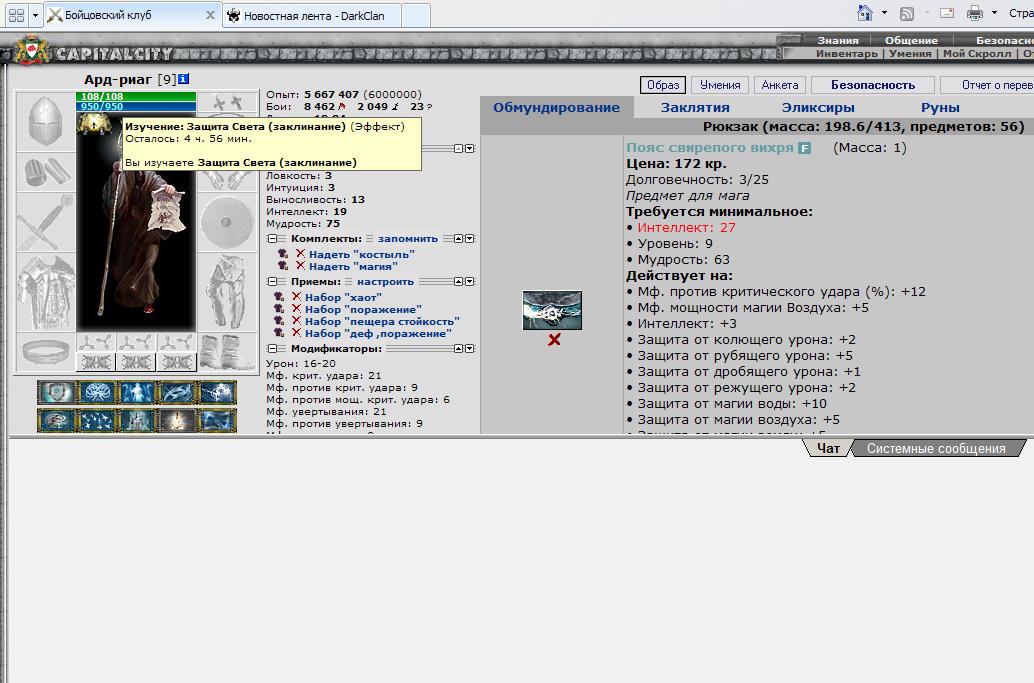
Task: Activate the swirling arcs ability icon
Action: [x=177, y=392]
